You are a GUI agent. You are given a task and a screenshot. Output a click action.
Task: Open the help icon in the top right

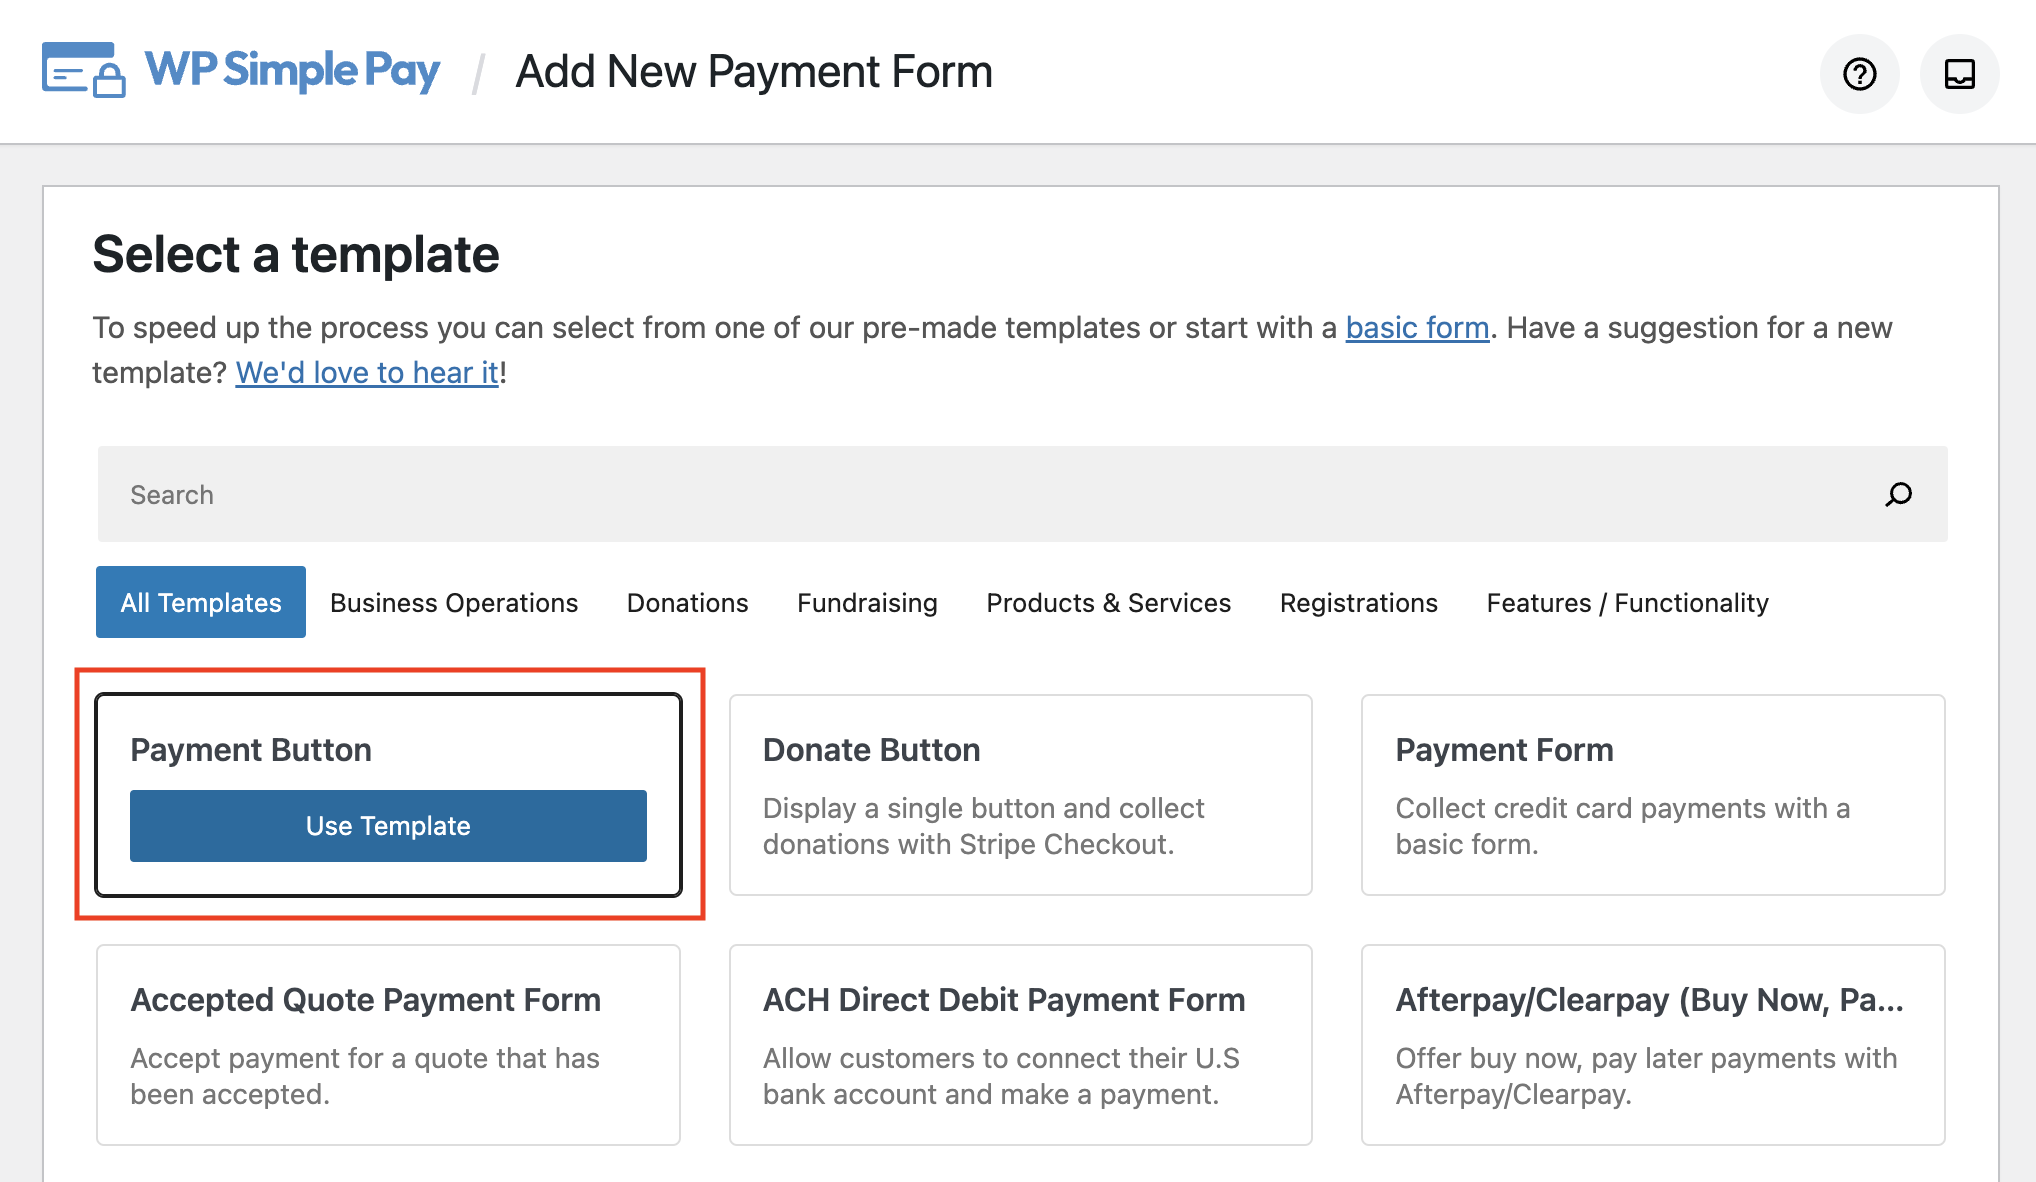click(1859, 73)
